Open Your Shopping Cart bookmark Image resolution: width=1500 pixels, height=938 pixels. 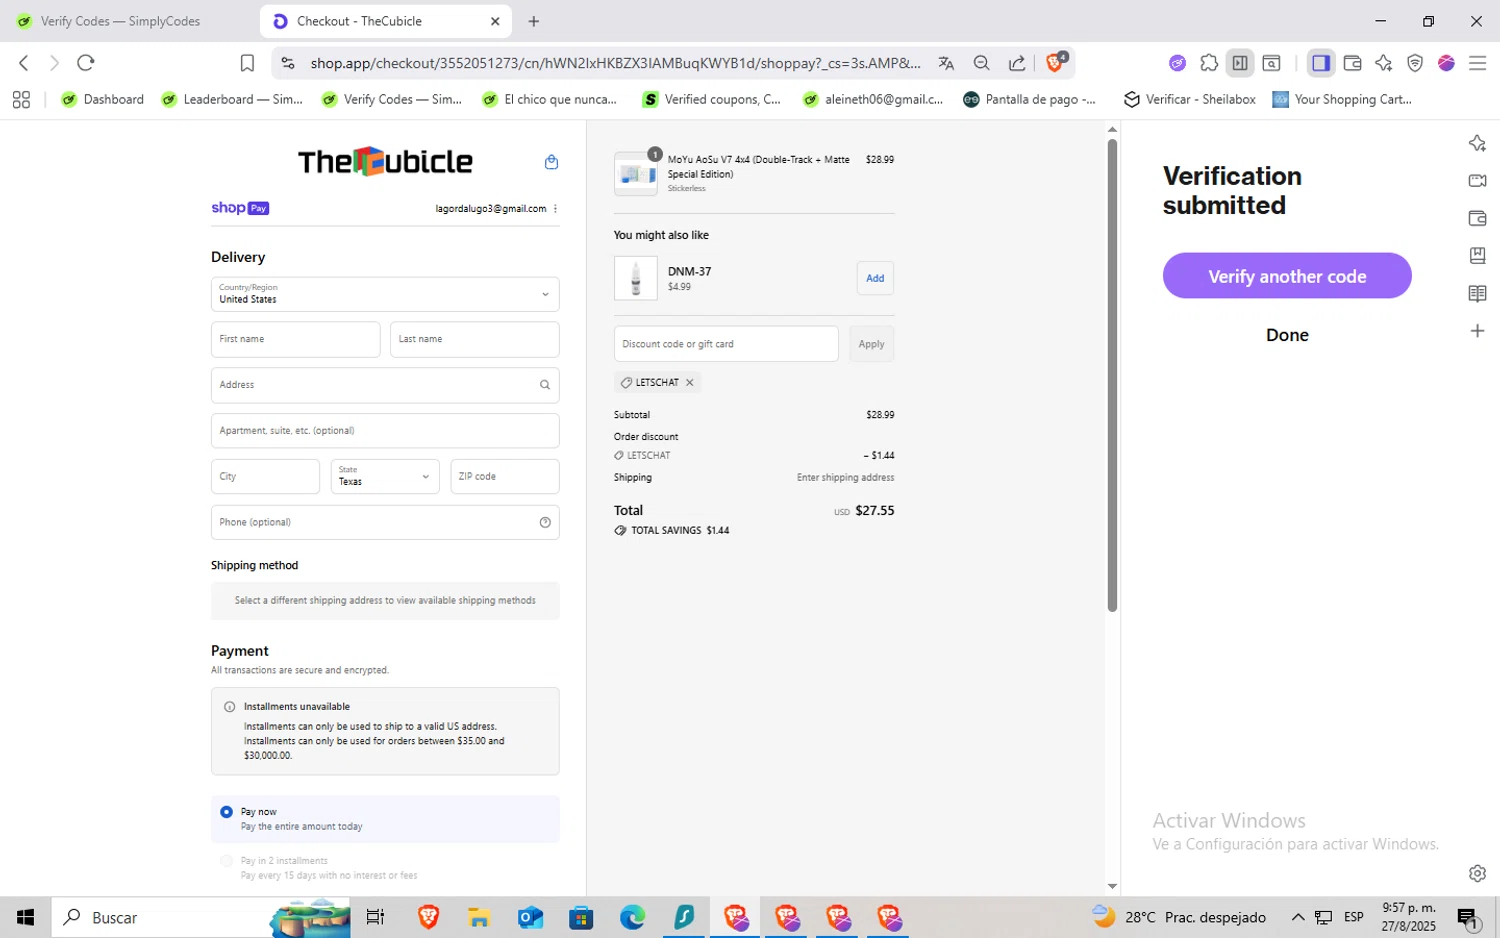click(x=1342, y=99)
